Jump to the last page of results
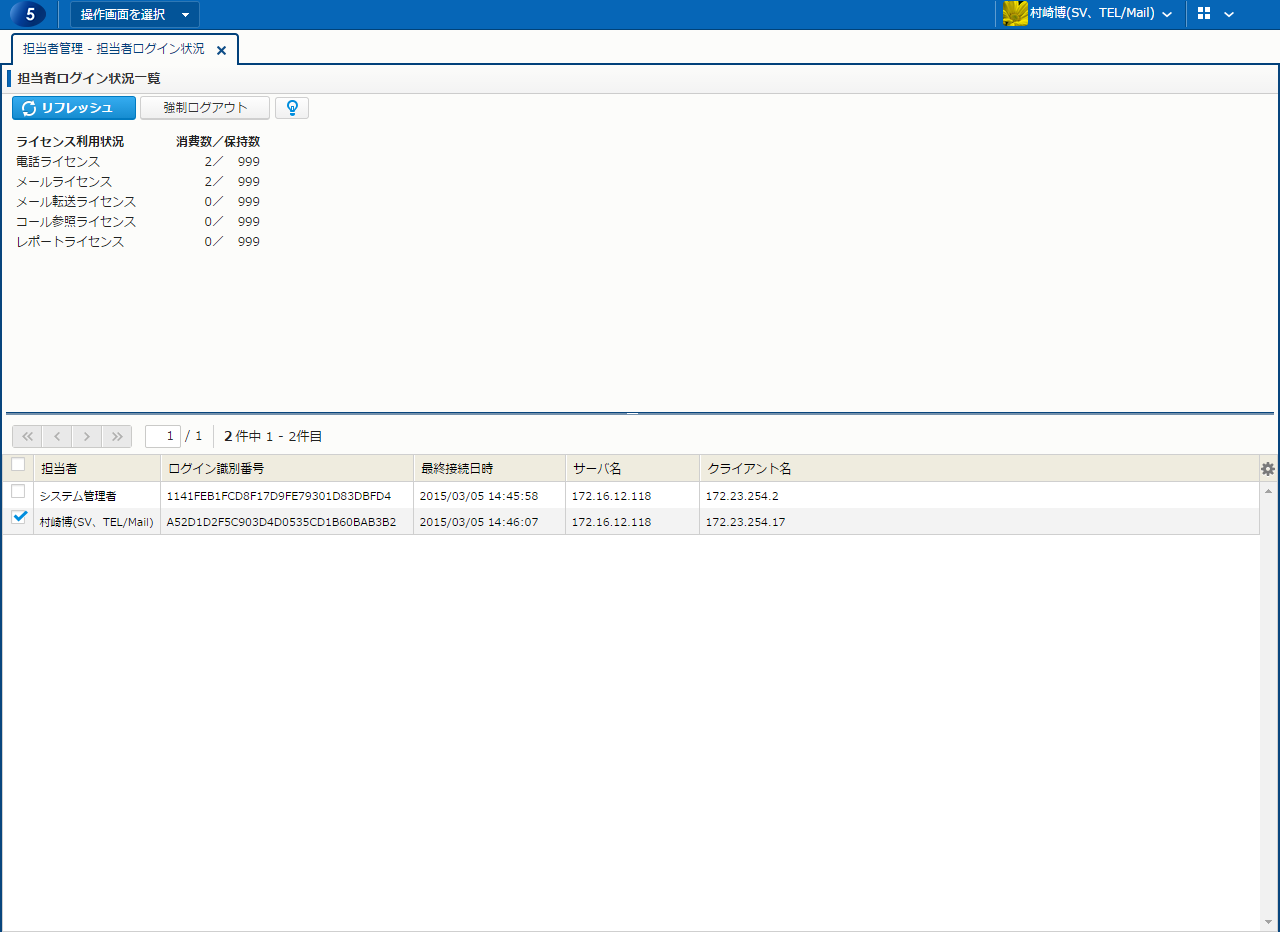 [117, 436]
